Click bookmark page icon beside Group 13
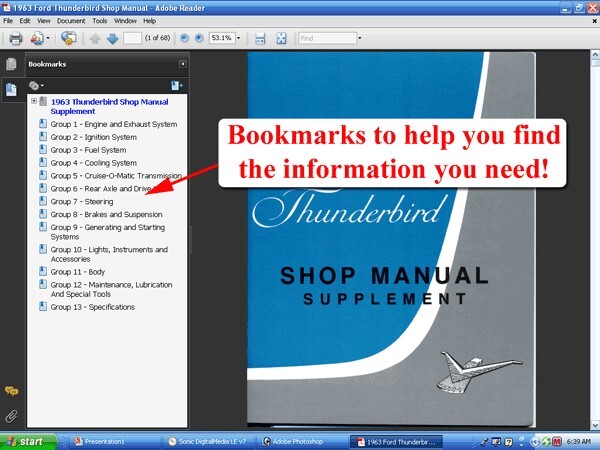 [43, 306]
